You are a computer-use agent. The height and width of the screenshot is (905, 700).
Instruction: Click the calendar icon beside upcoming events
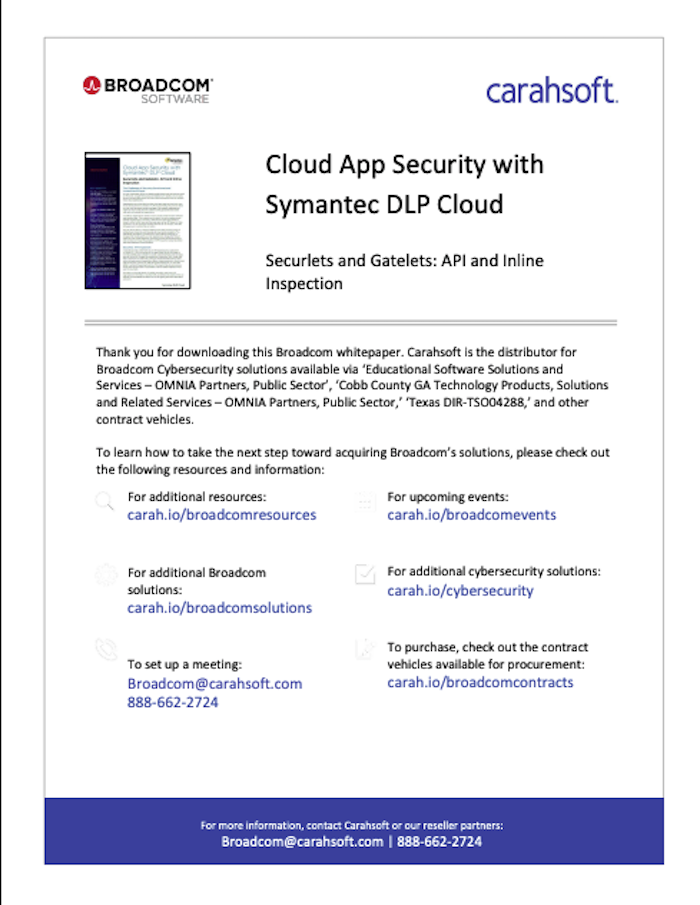(365, 502)
